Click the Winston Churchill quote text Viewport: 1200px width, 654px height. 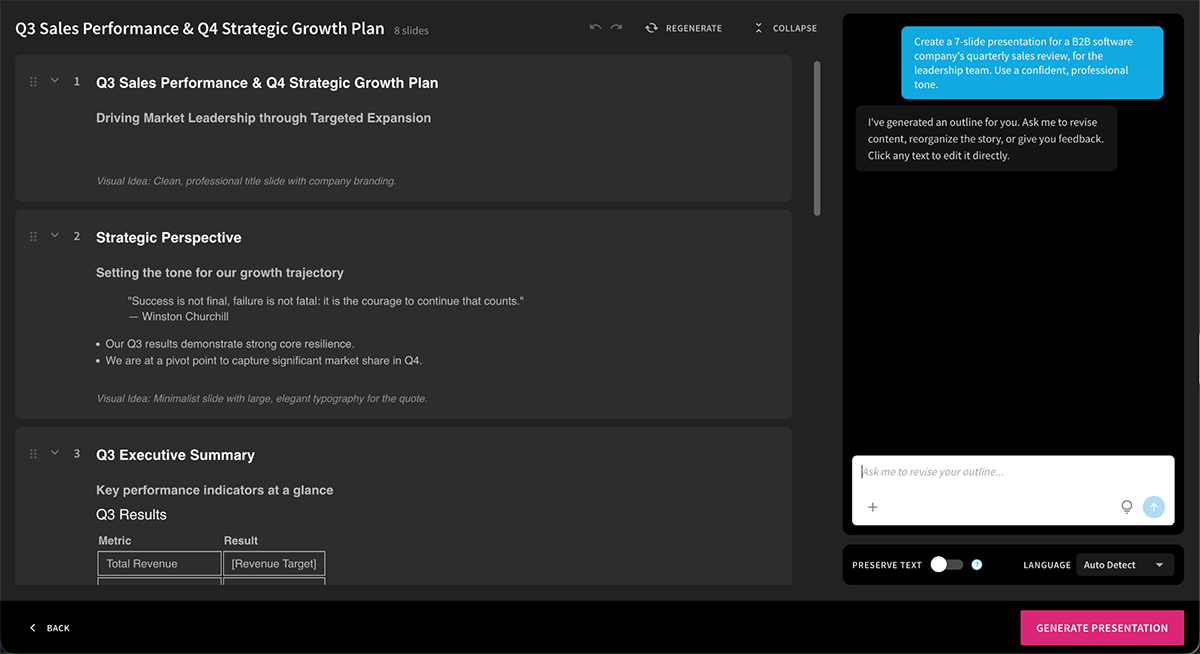[x=326, y=301]
